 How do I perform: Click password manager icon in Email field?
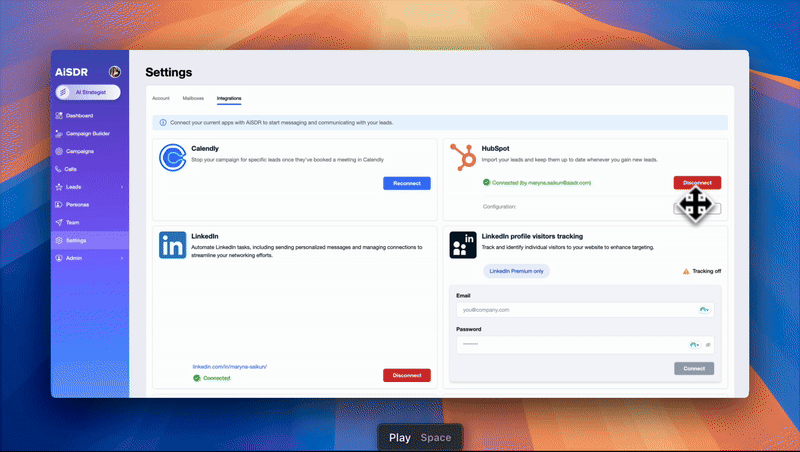pyautogui.click(x=704, y=310)
